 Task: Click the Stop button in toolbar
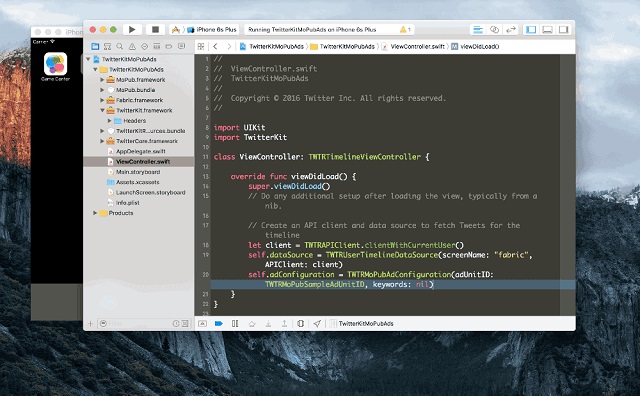pyautogui.click(x=155, y=29)
